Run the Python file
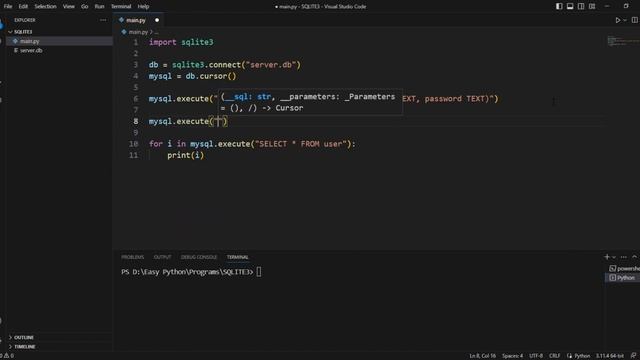The height and width of the screenshot is (360, 640). coord(618,20)
